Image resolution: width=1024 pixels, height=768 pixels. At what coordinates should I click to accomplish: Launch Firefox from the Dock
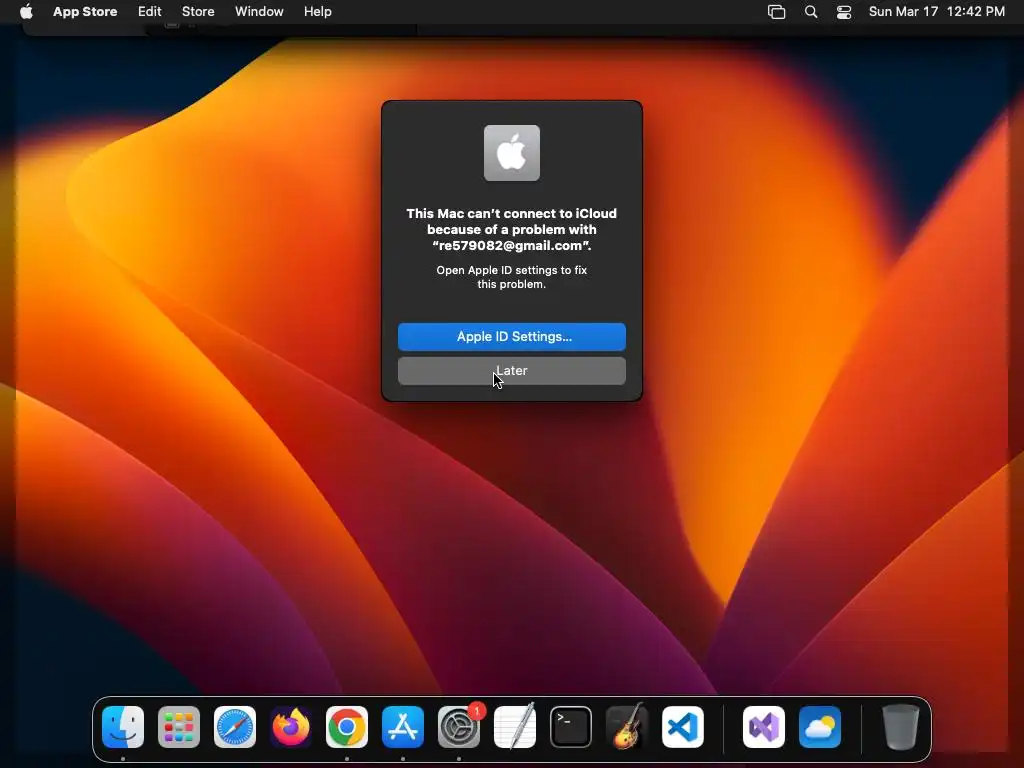(291, 727)
